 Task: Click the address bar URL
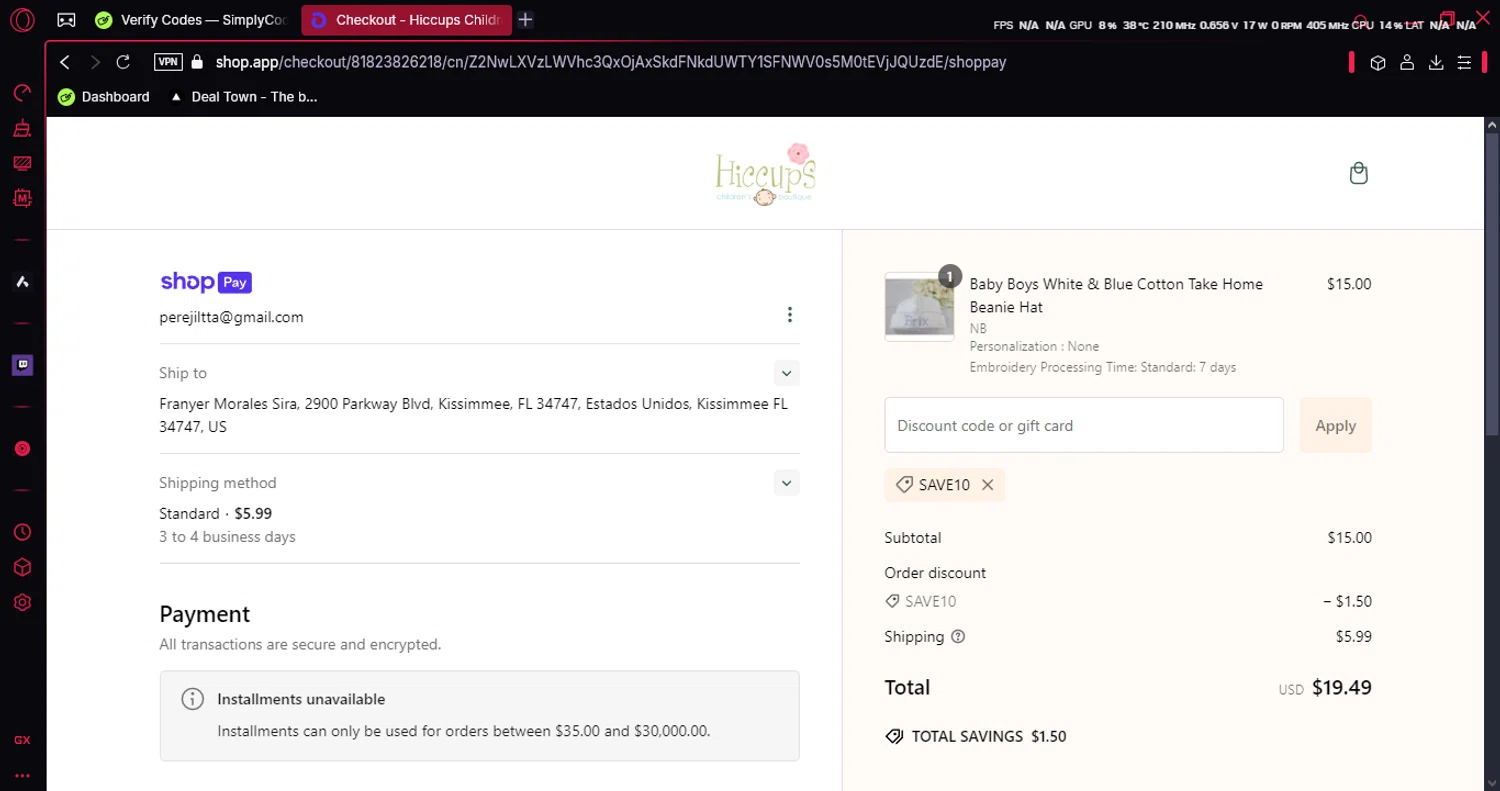tap(610, 62)
